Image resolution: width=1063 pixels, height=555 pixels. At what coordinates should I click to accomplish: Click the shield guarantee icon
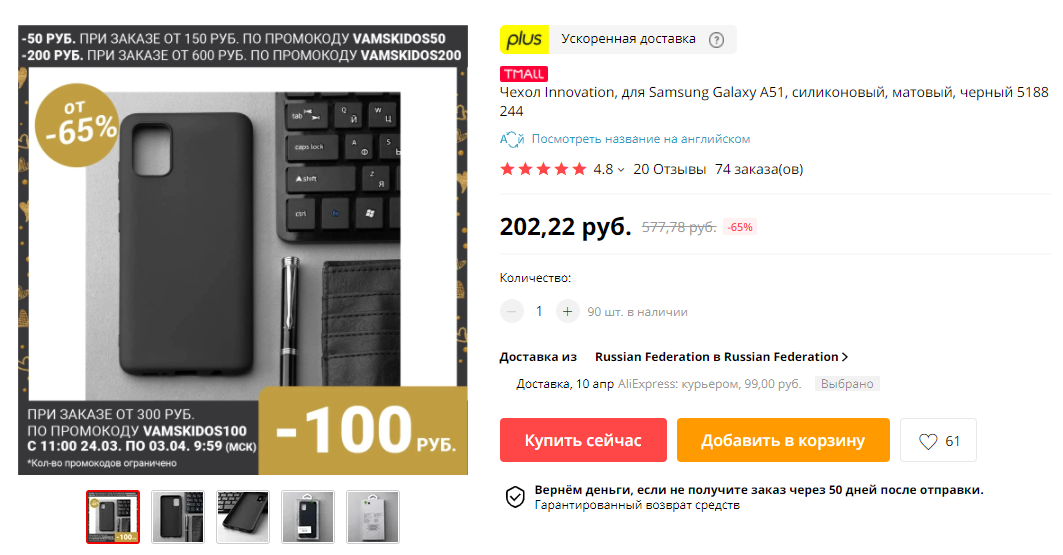click(515, 497)
